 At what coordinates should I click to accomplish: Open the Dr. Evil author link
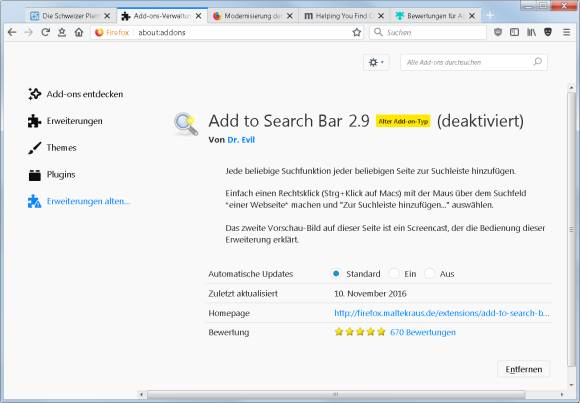241,140
